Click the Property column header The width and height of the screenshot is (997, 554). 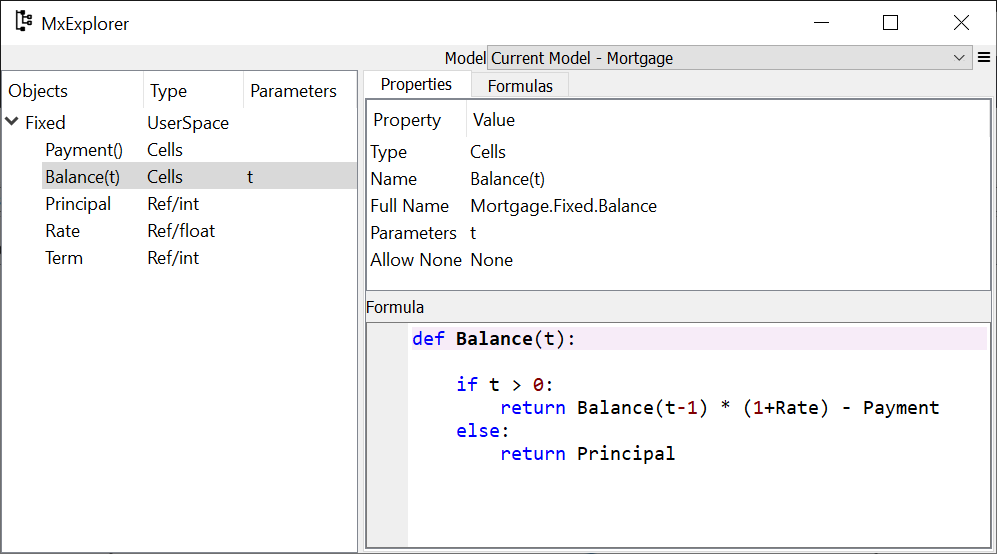point(407,120)
